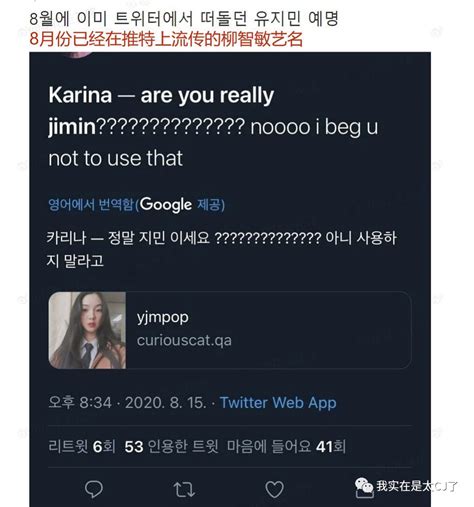Click the reply speech bubble icon
474x507 pixels.
pyautogui.click(x=94, y=489)
